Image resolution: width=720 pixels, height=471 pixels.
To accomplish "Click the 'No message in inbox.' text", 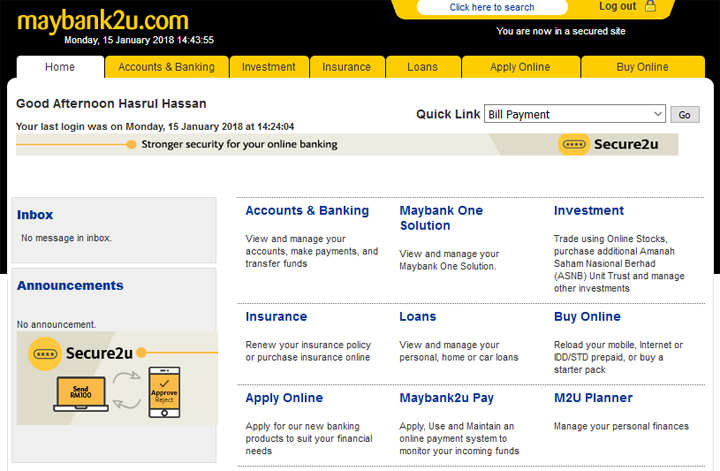I will point(67,238).
